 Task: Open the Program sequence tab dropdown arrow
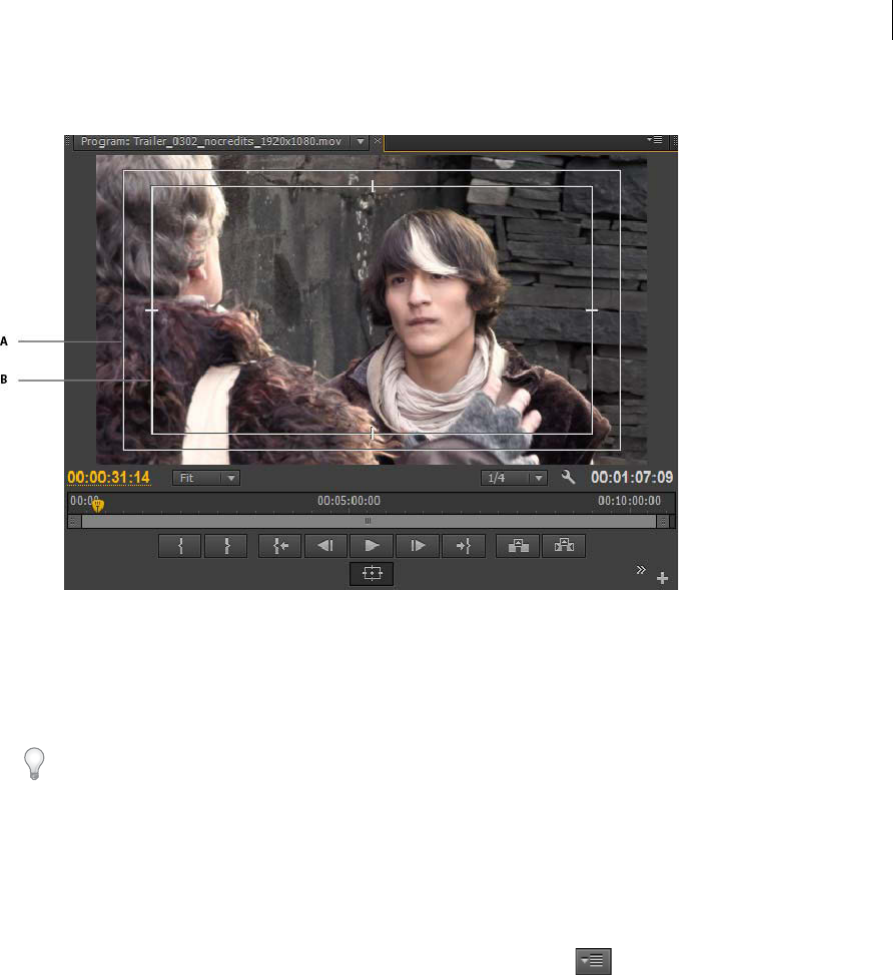coord(360,142)
